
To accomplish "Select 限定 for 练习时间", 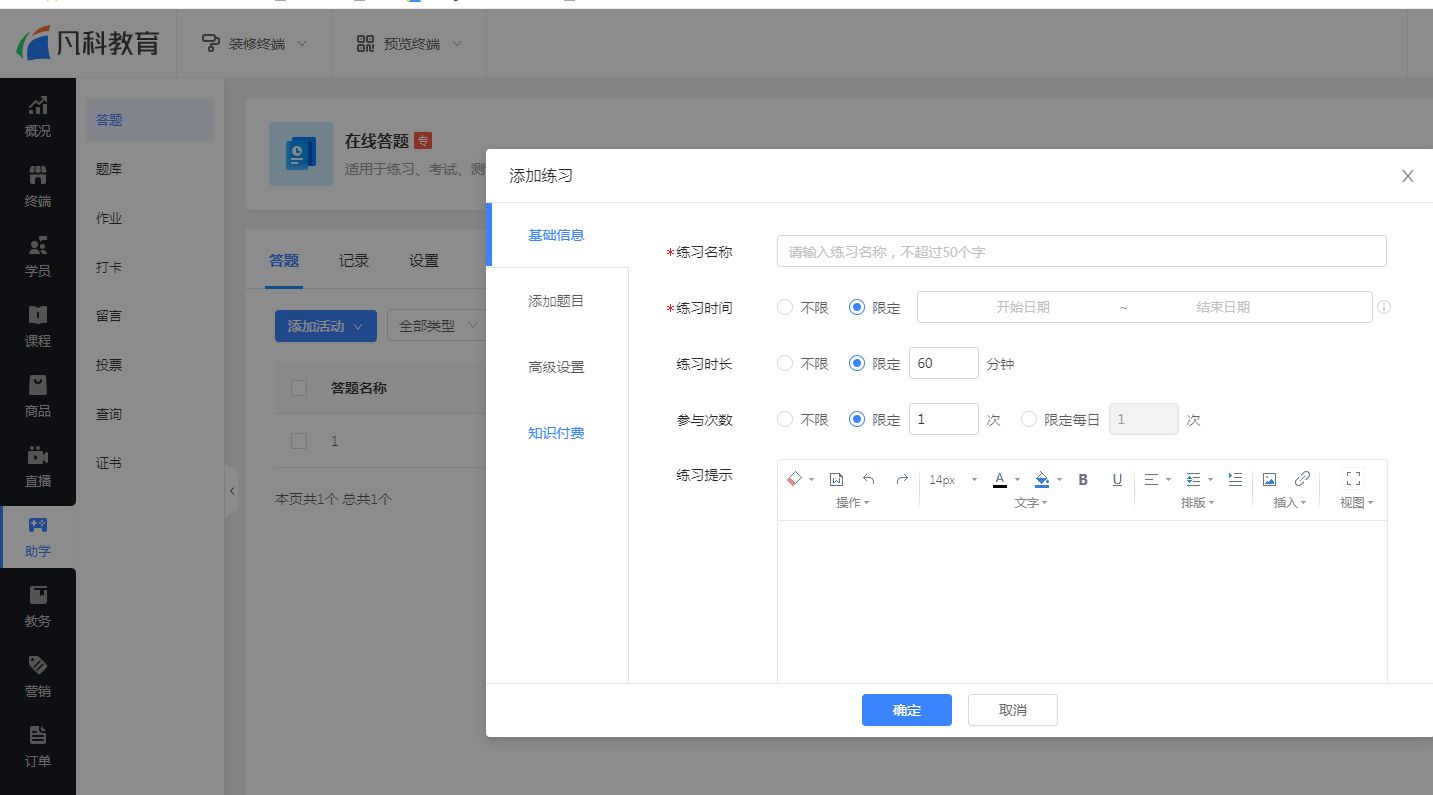I will pyautogui.click(x=856, y=307).
